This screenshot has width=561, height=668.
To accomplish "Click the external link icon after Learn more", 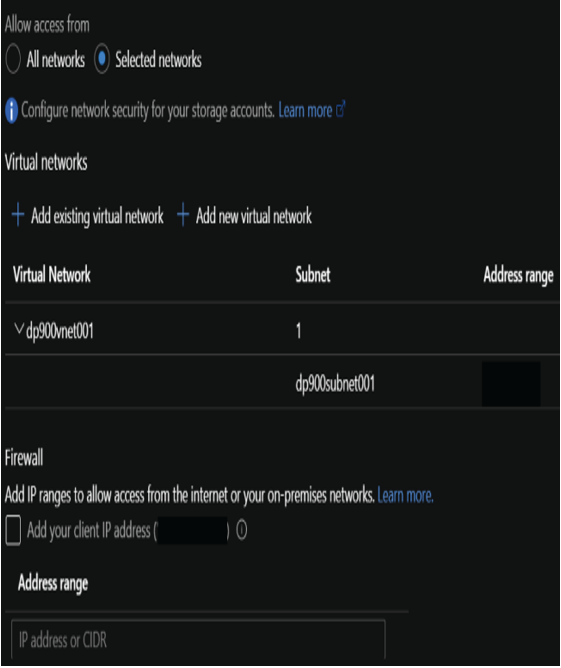I will 340,109.
